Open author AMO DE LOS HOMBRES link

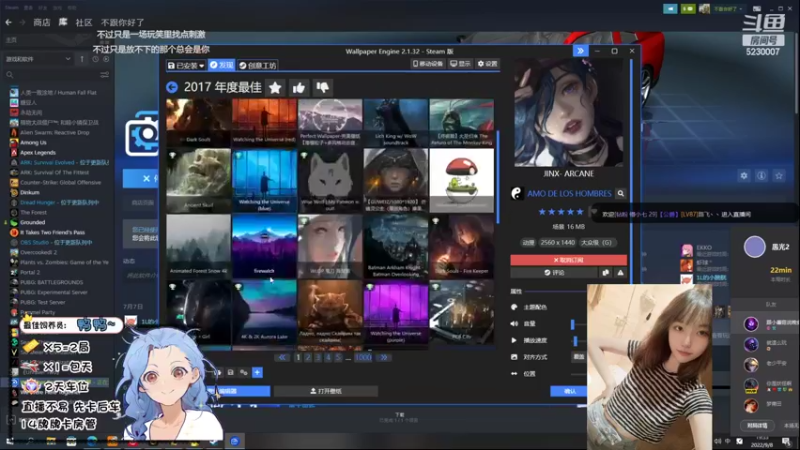click(569, 193)
